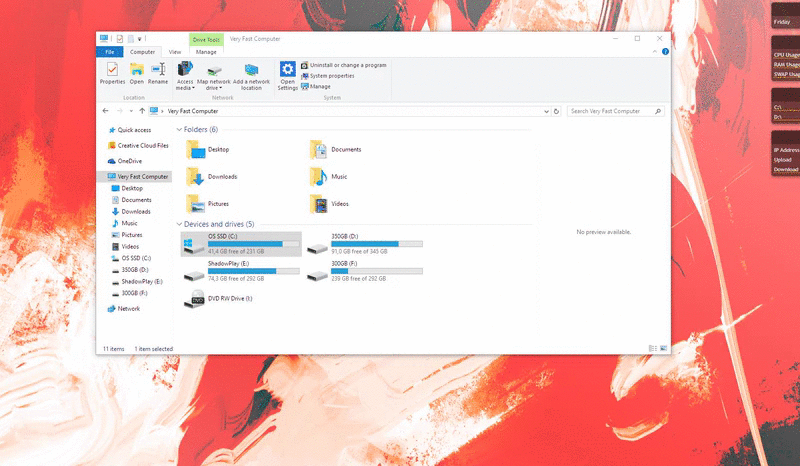The width and height of the screenshot is (800, 466).
Task: Switch to large icons view in status bar
Action: (663, 349)
